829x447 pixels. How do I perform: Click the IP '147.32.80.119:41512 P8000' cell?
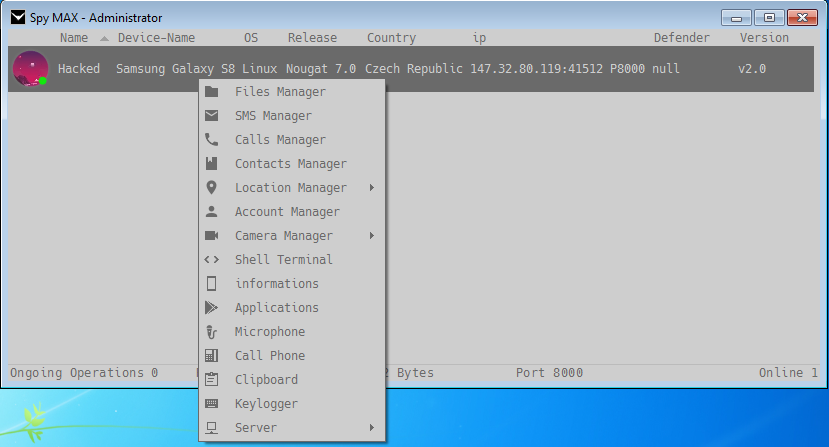pos(558,69)
